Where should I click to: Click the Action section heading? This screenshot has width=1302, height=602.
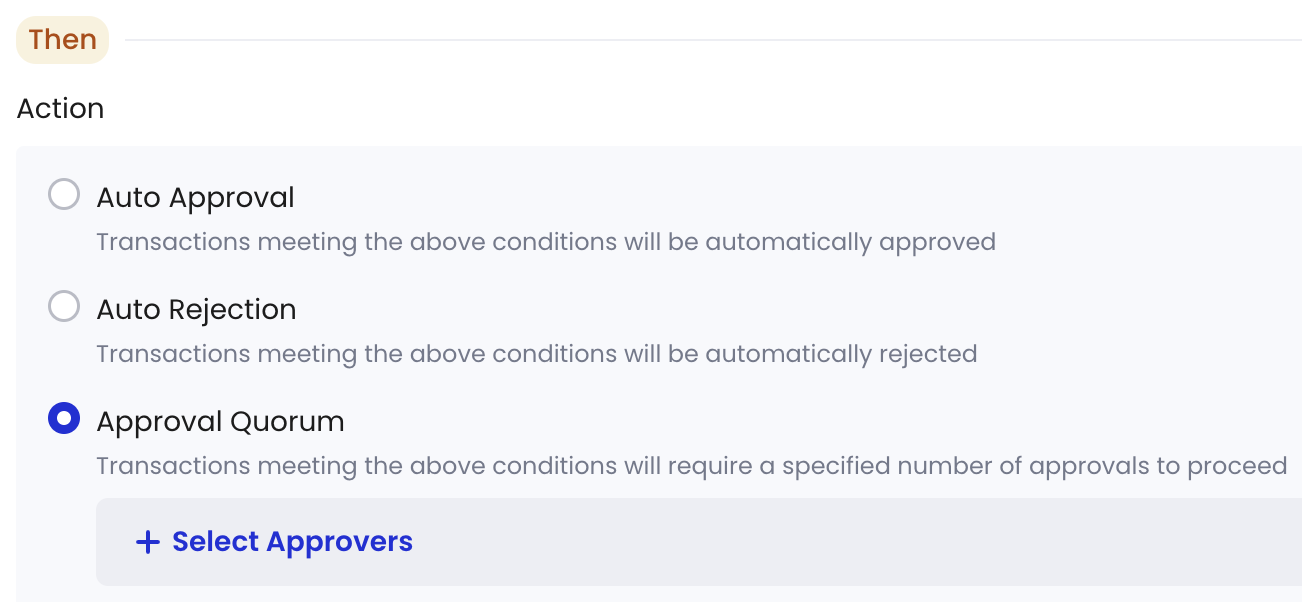[60, 108]
